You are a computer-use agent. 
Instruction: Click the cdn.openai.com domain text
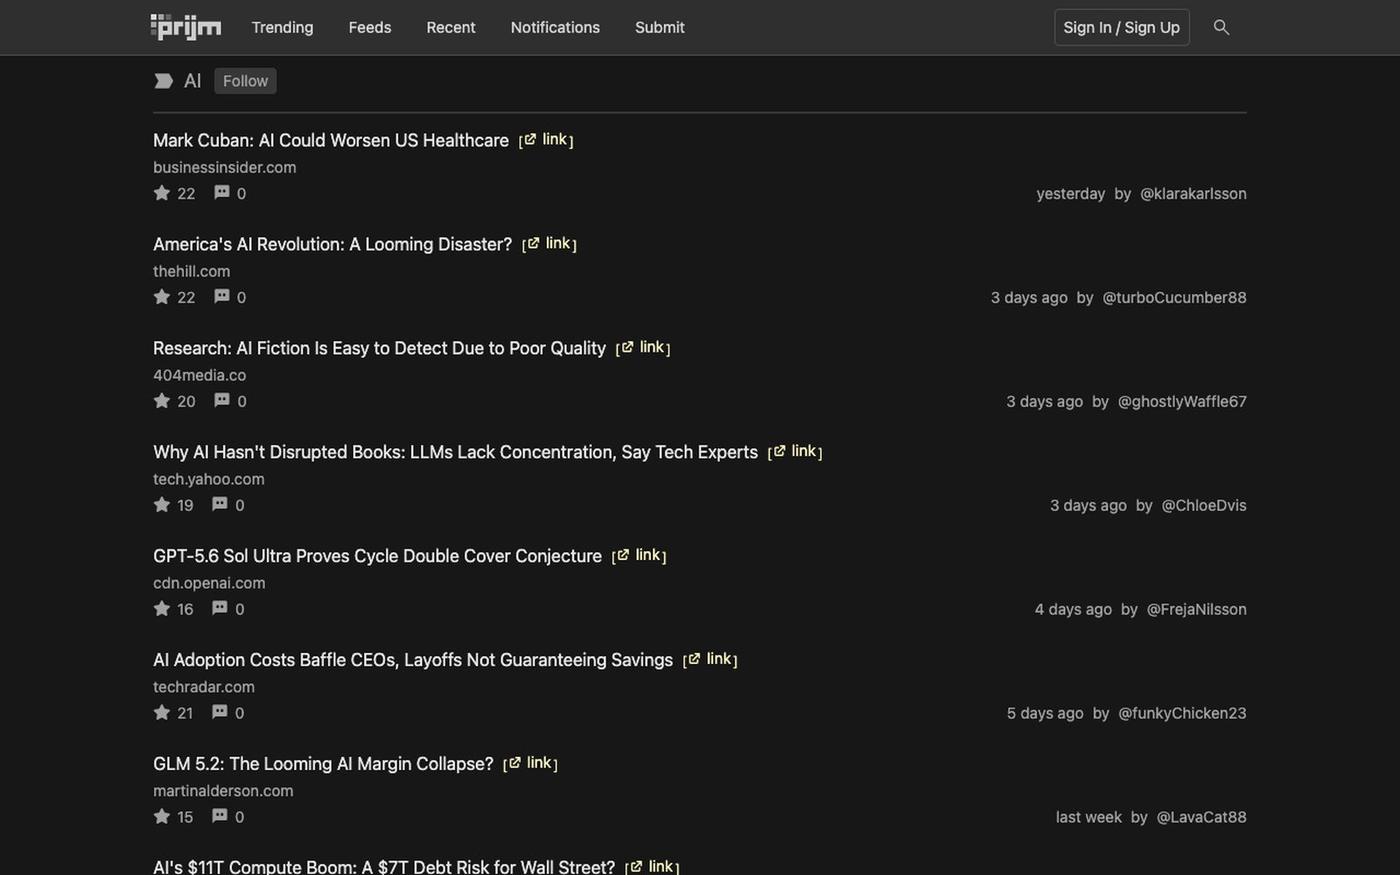click(209, 583)
